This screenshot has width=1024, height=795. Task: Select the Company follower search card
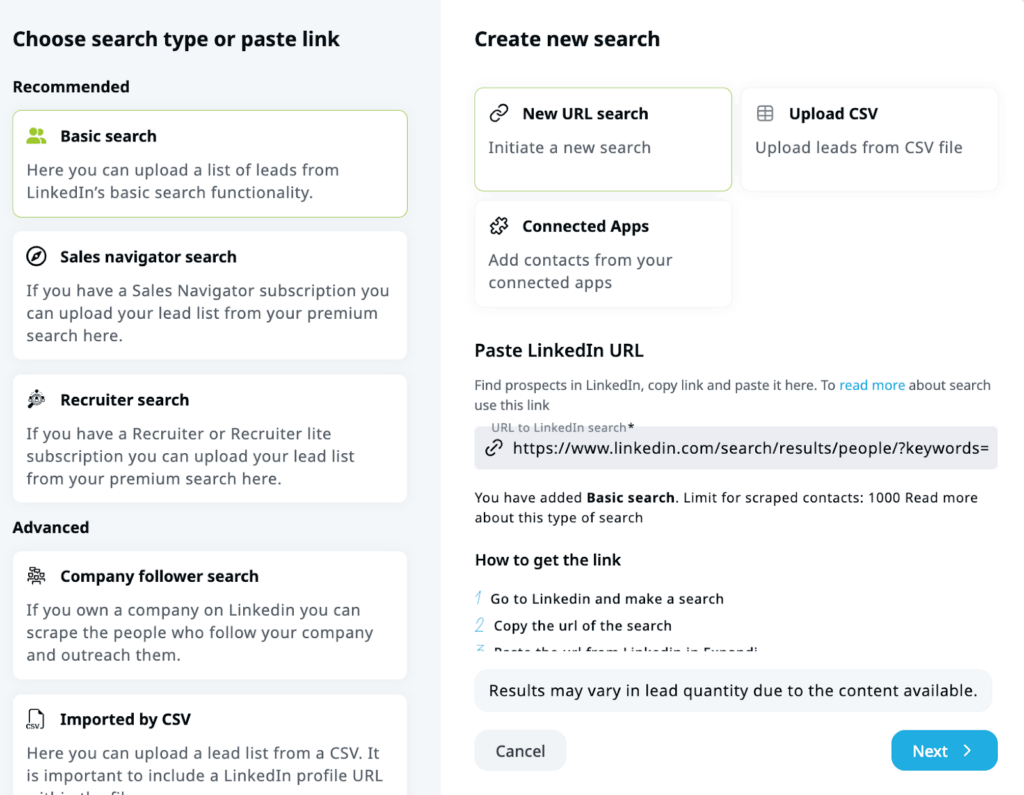tap(209, 615)
